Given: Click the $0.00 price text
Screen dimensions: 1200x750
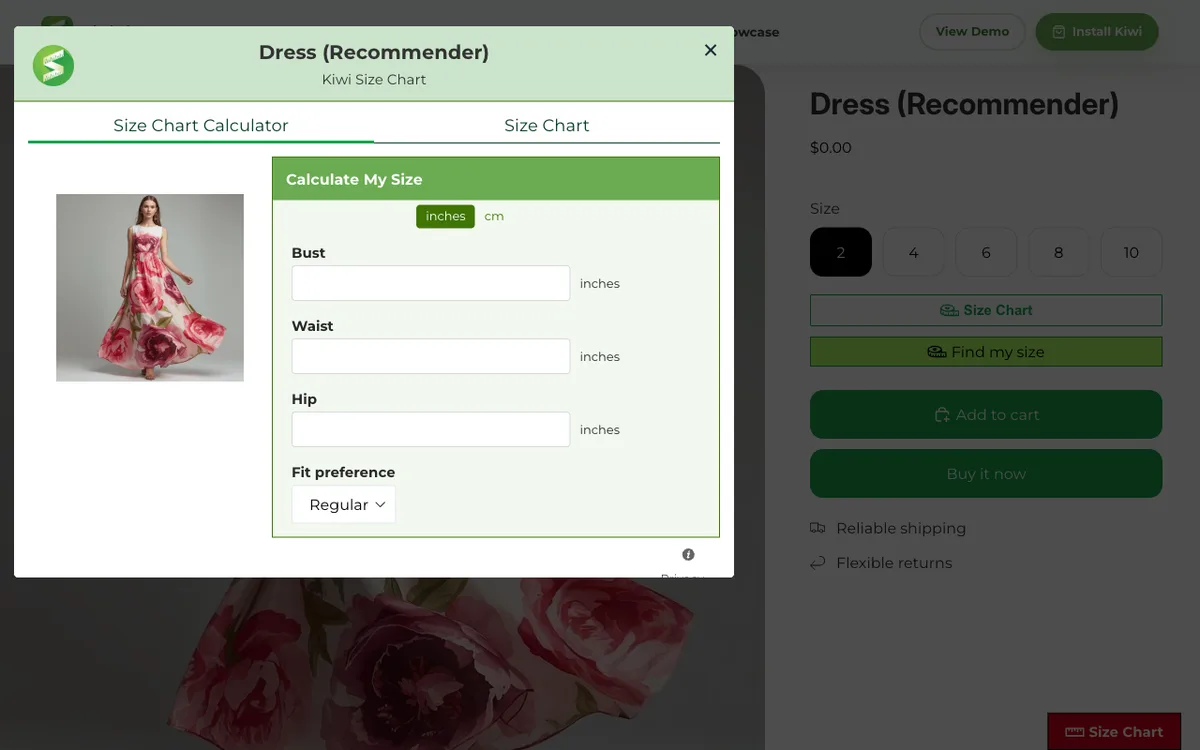Looking at the screenshot, I should pyautogui.click(x=831, y=148).
